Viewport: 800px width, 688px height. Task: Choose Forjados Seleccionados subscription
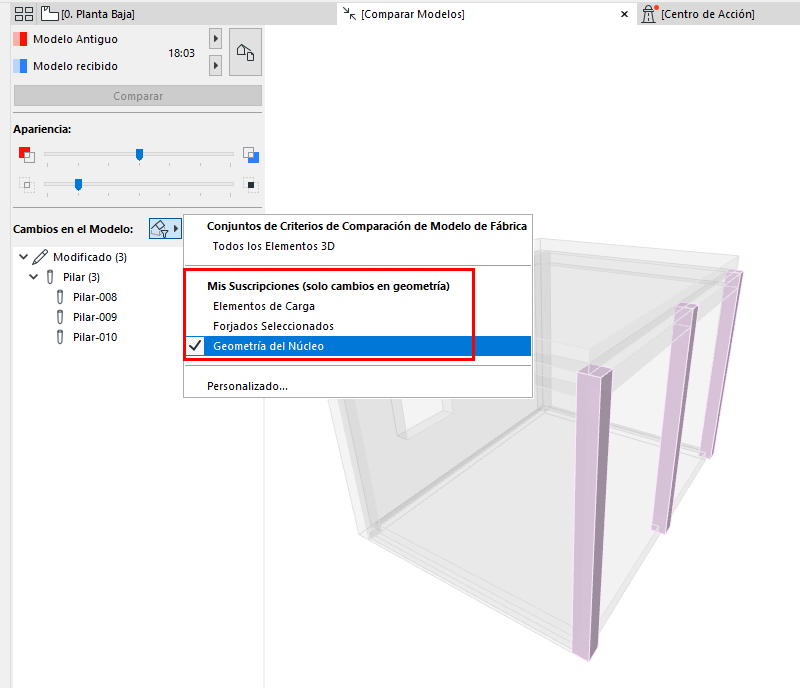point(358,326)
